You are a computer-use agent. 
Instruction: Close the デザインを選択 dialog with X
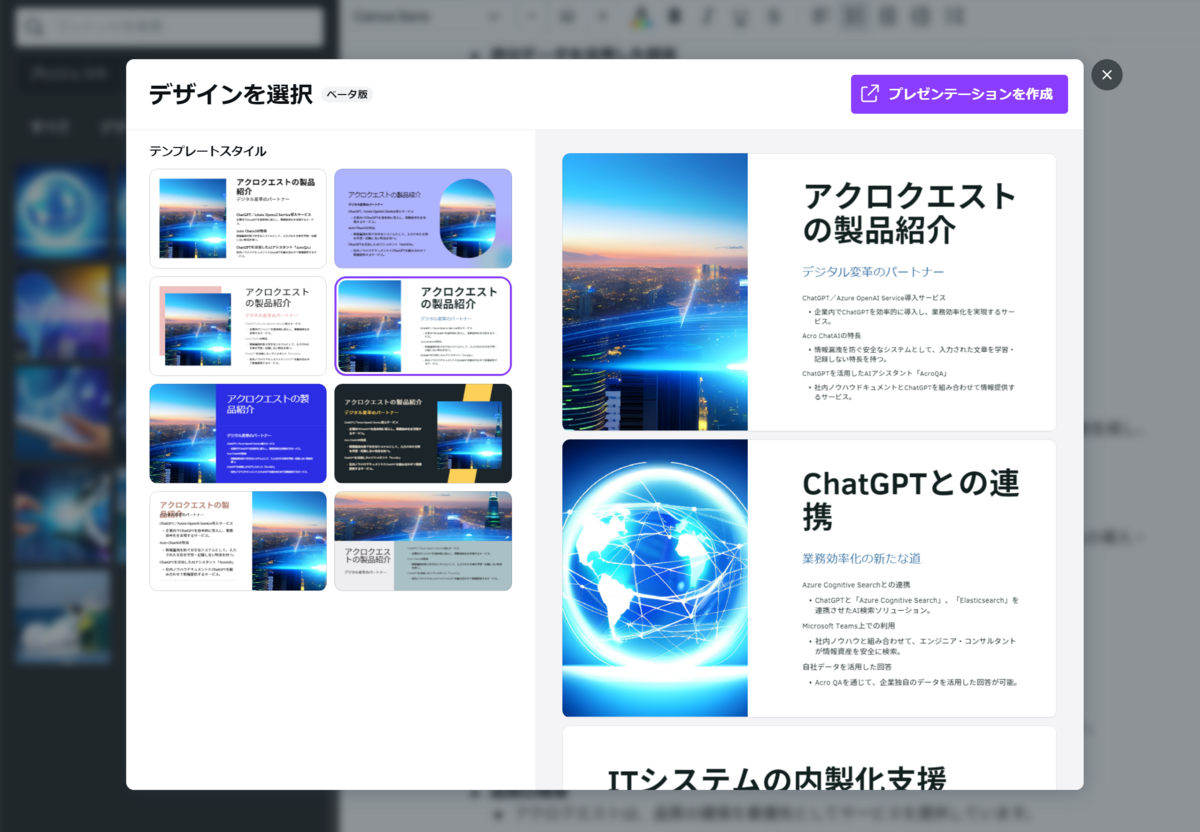click(x=1107, y=75)
